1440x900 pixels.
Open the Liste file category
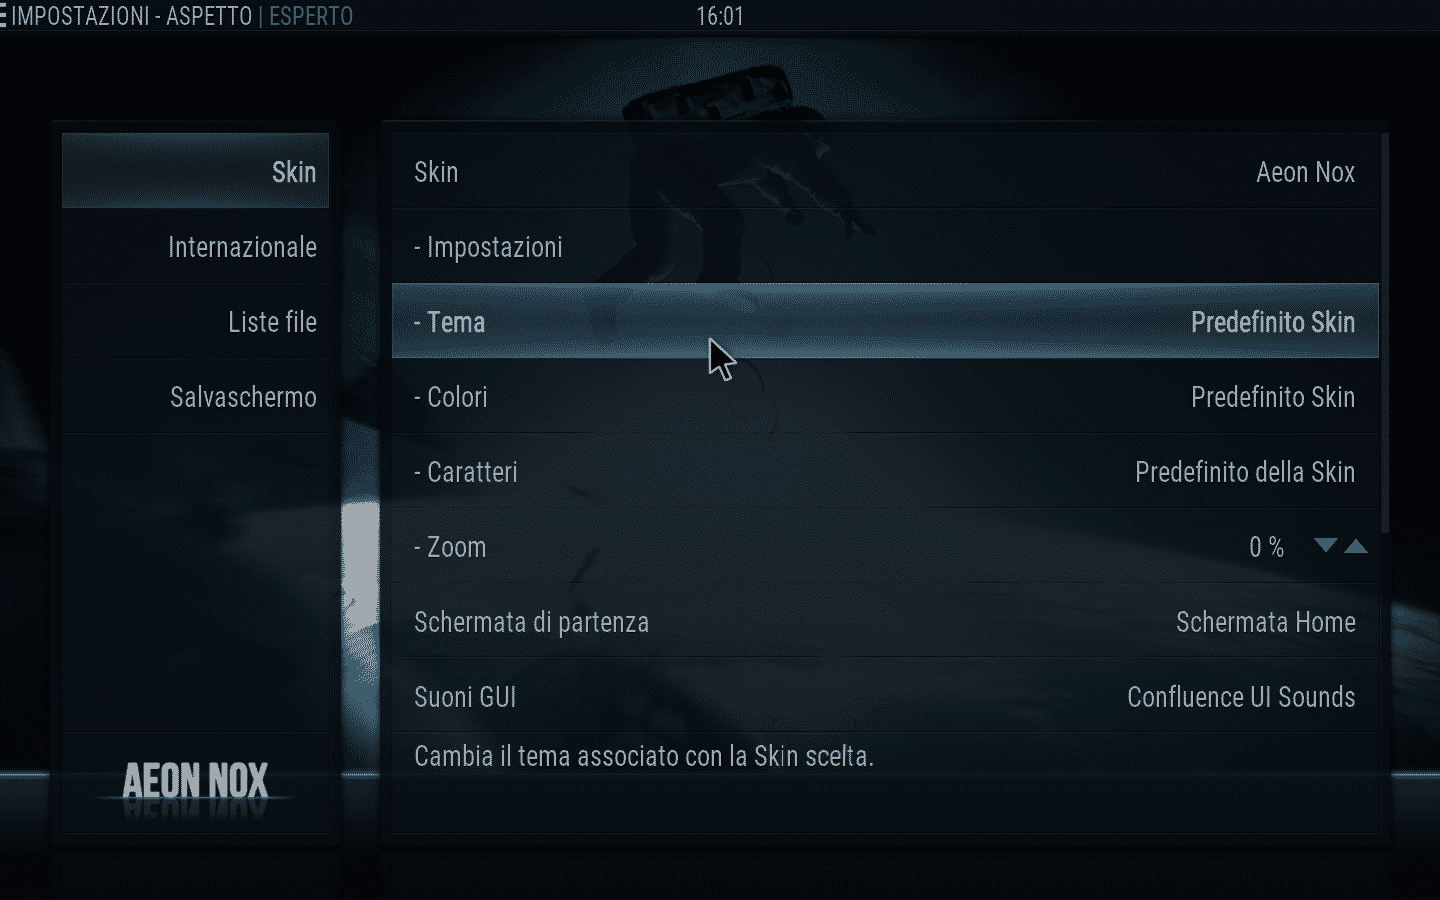195,321
